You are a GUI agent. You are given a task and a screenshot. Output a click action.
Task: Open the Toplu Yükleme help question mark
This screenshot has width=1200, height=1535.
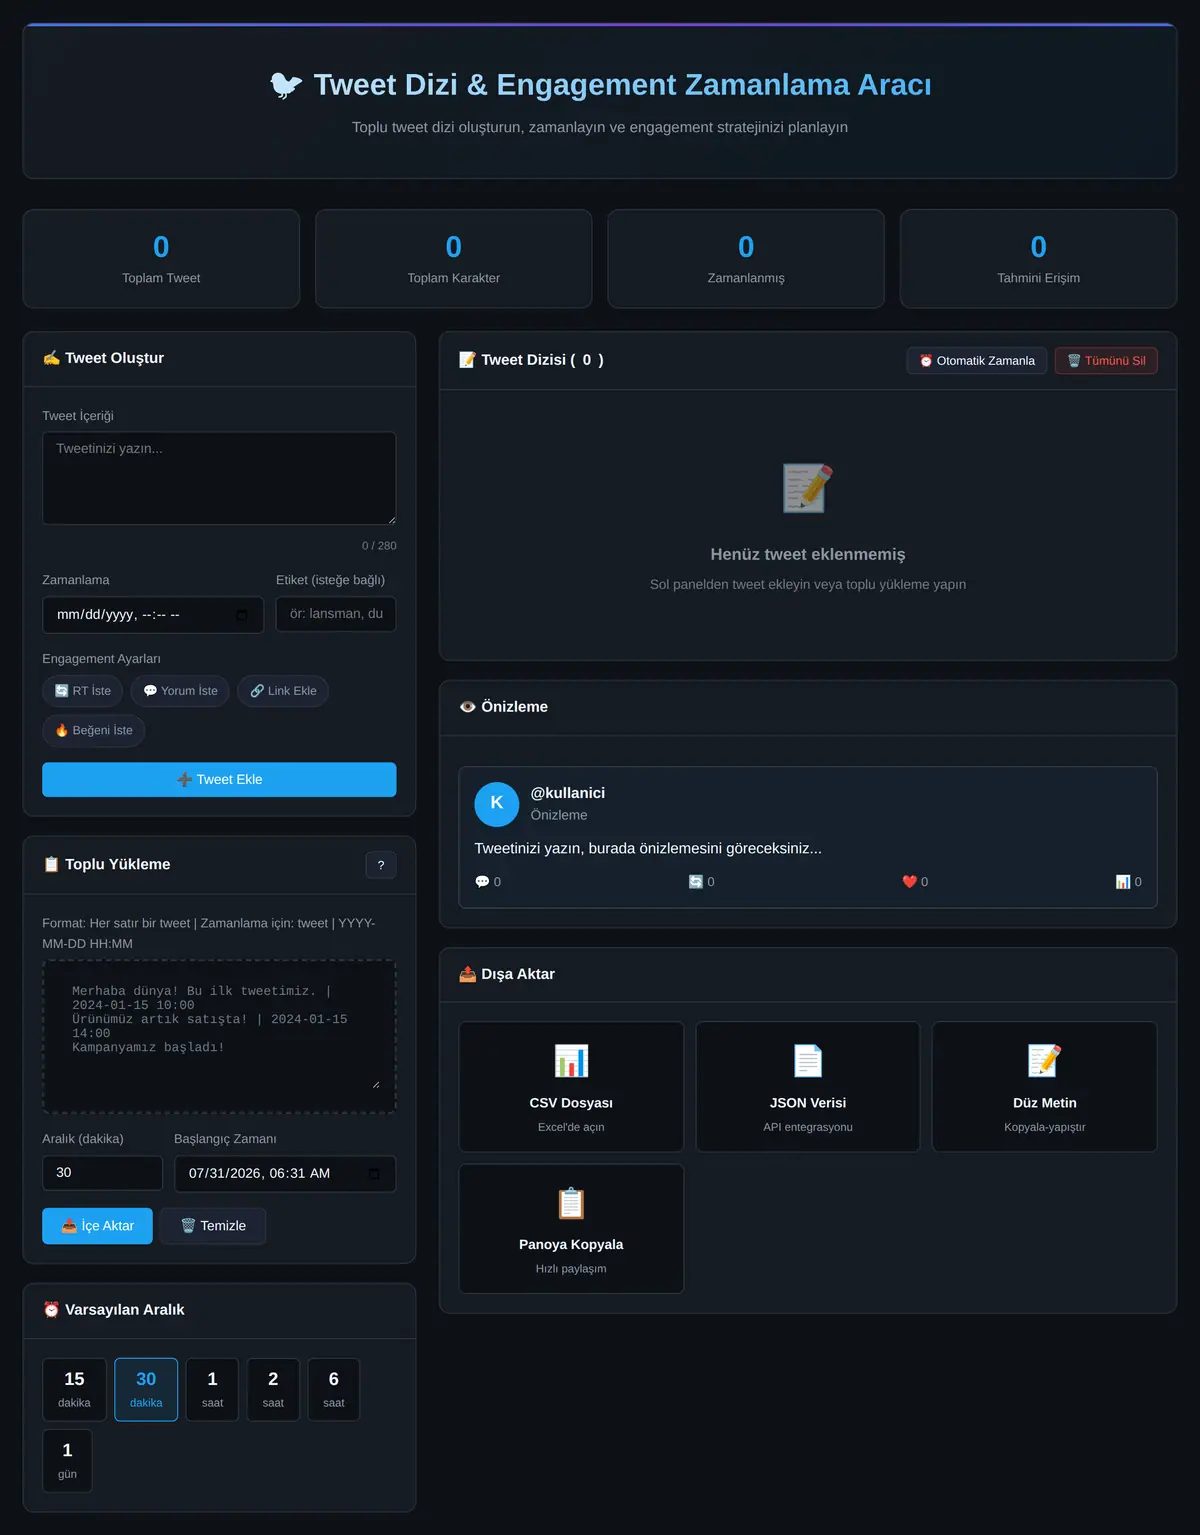click(381, 865)
